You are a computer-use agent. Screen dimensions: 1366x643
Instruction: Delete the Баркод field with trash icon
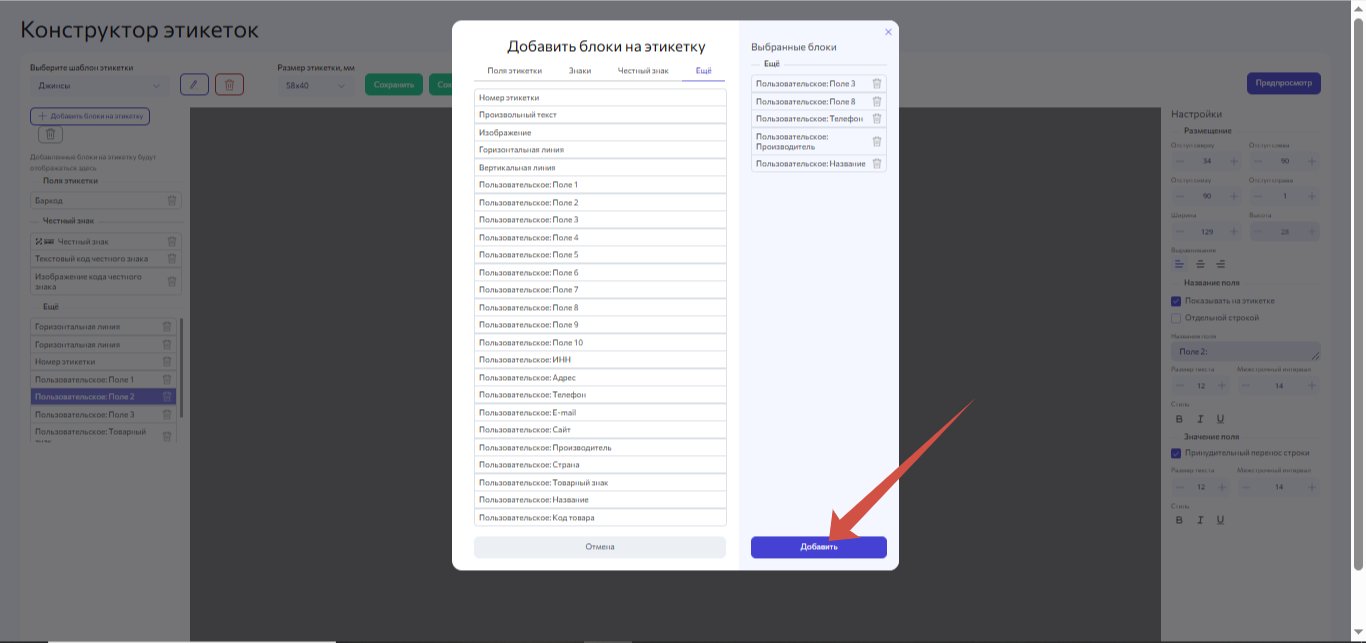coord(171,201)
